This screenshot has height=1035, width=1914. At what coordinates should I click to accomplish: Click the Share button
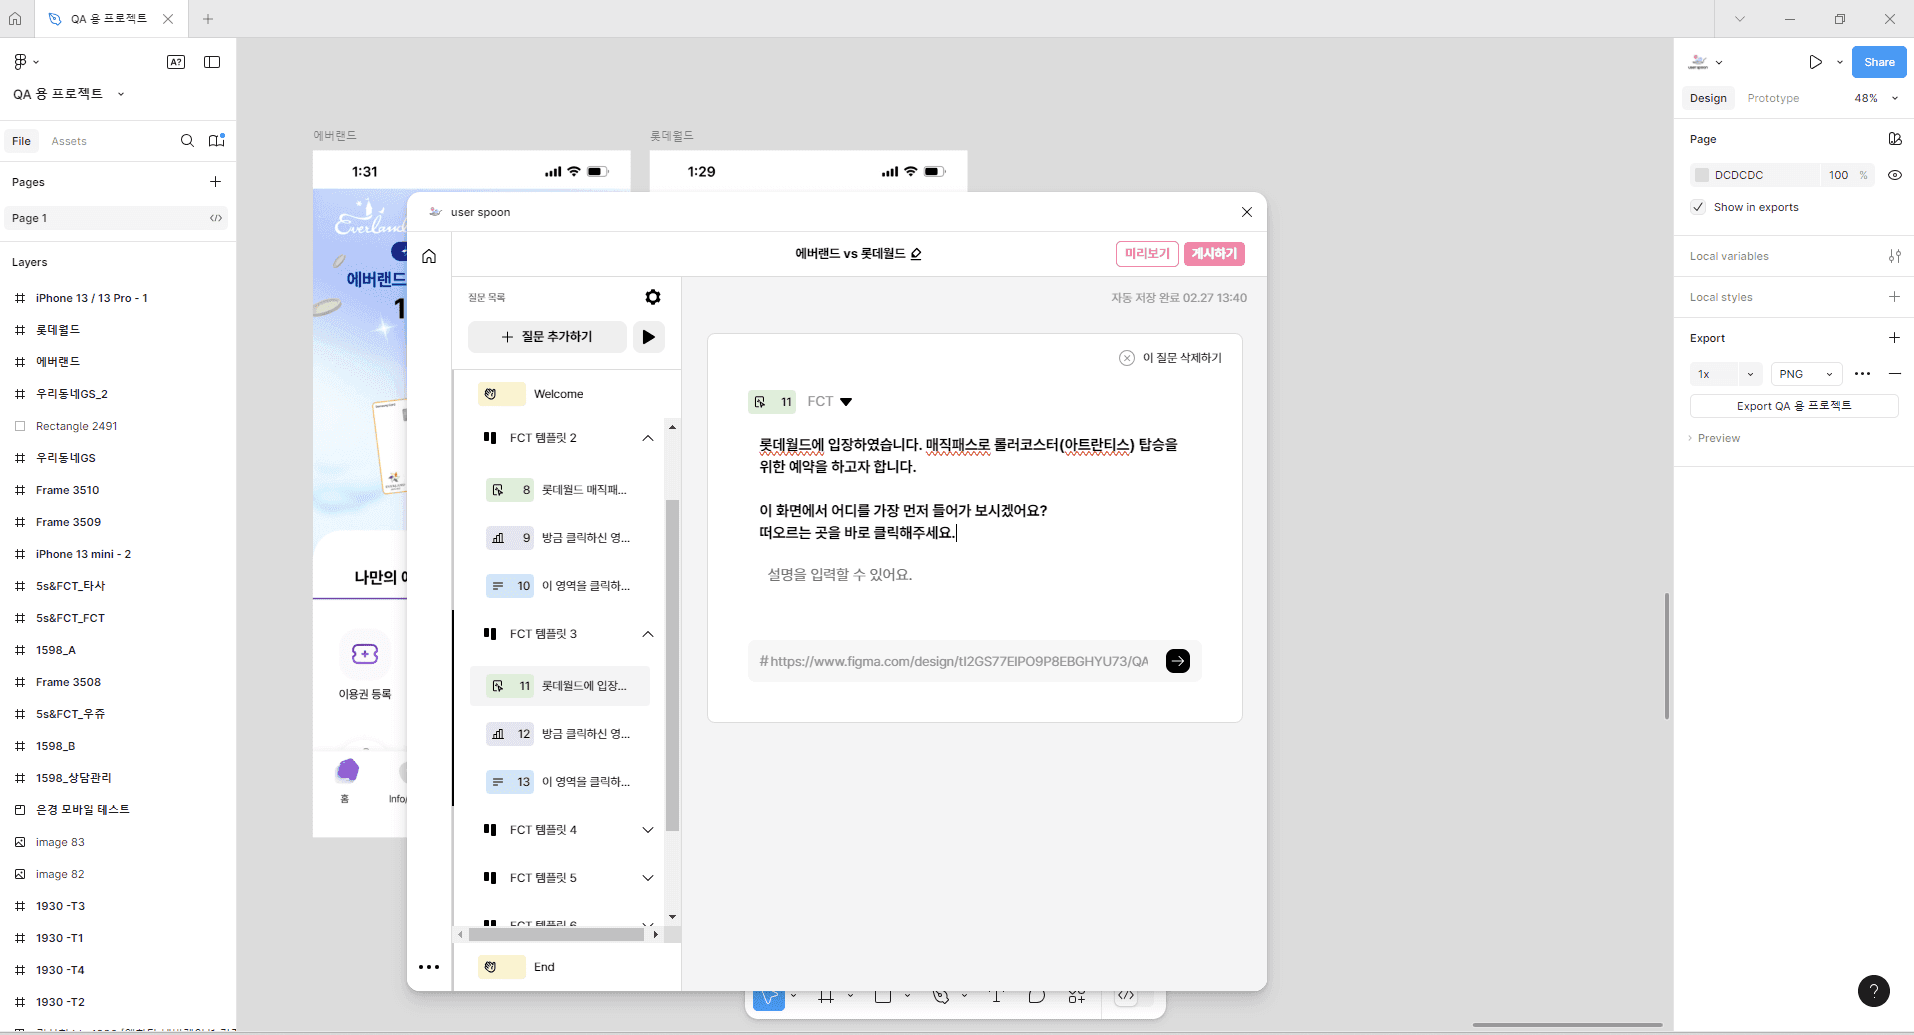click(x=1879, y=62)
